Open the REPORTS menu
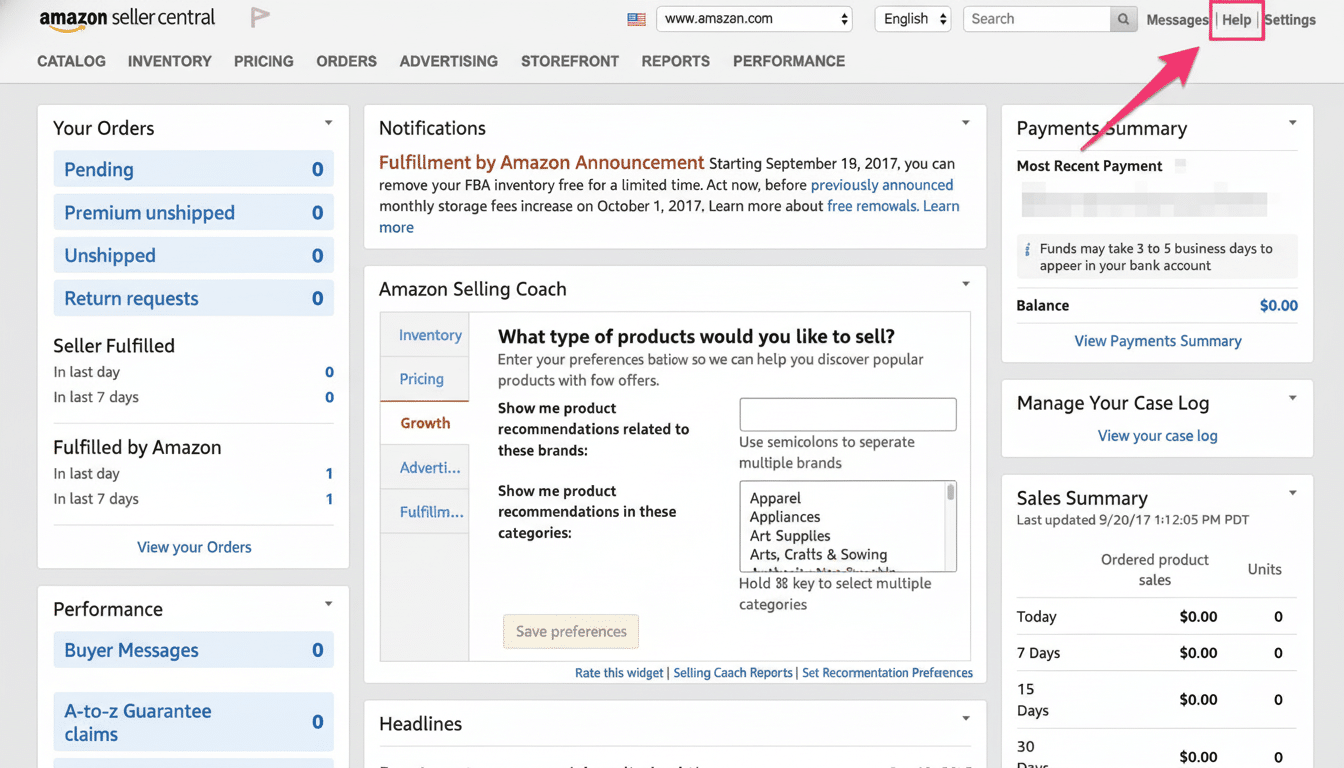 click(675, 61)
